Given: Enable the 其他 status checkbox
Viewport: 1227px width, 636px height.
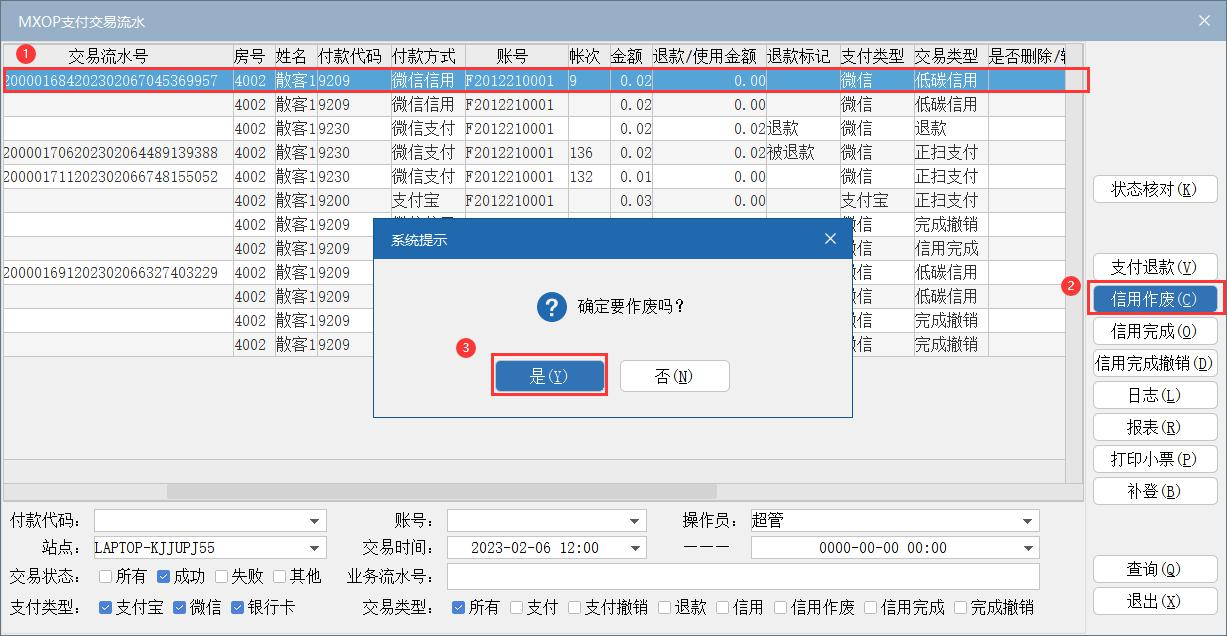Looking at the screenshot, I should click(280, 577).
